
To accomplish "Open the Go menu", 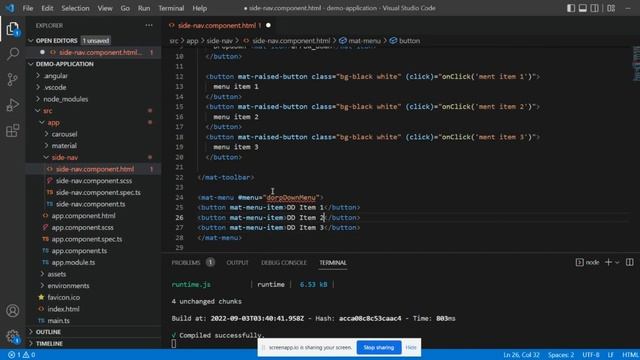I will tap(125, 8).
